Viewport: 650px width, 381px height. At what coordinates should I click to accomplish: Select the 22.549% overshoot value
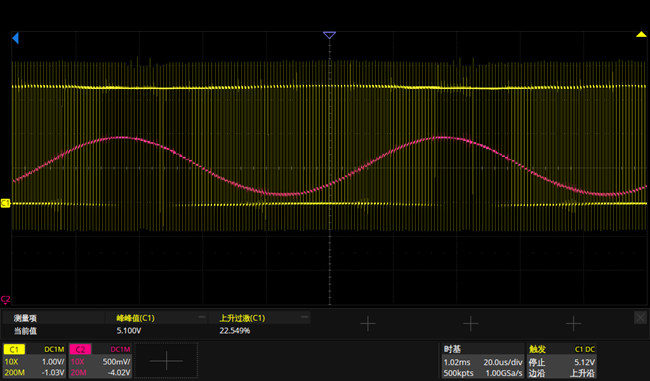(235, 331)
